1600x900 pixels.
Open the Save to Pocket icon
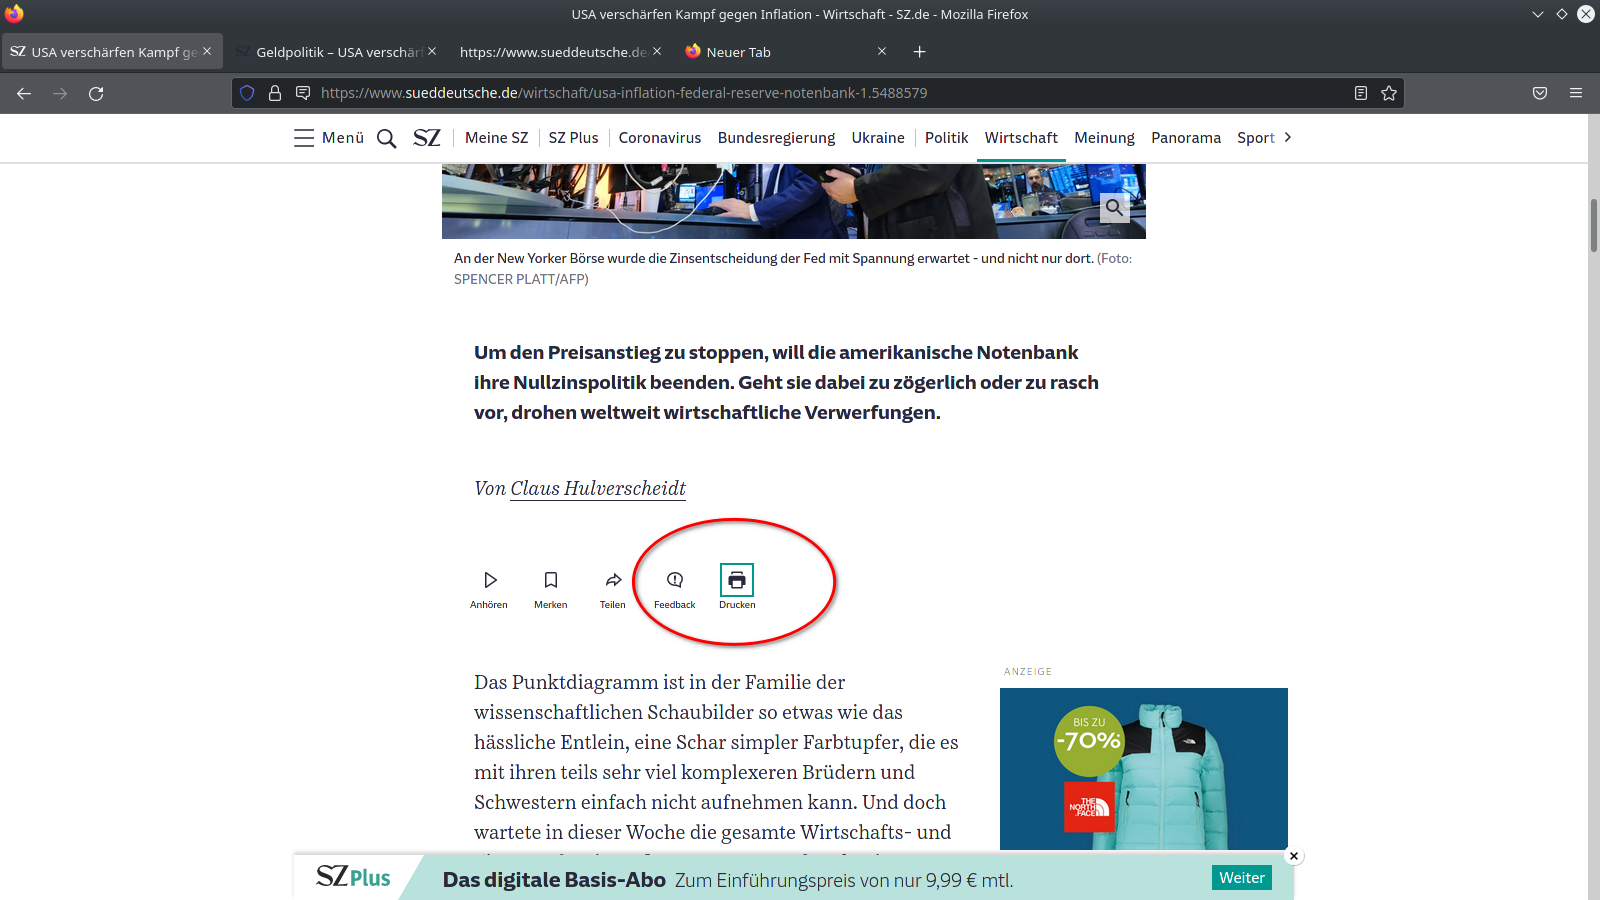point(1540,93)
